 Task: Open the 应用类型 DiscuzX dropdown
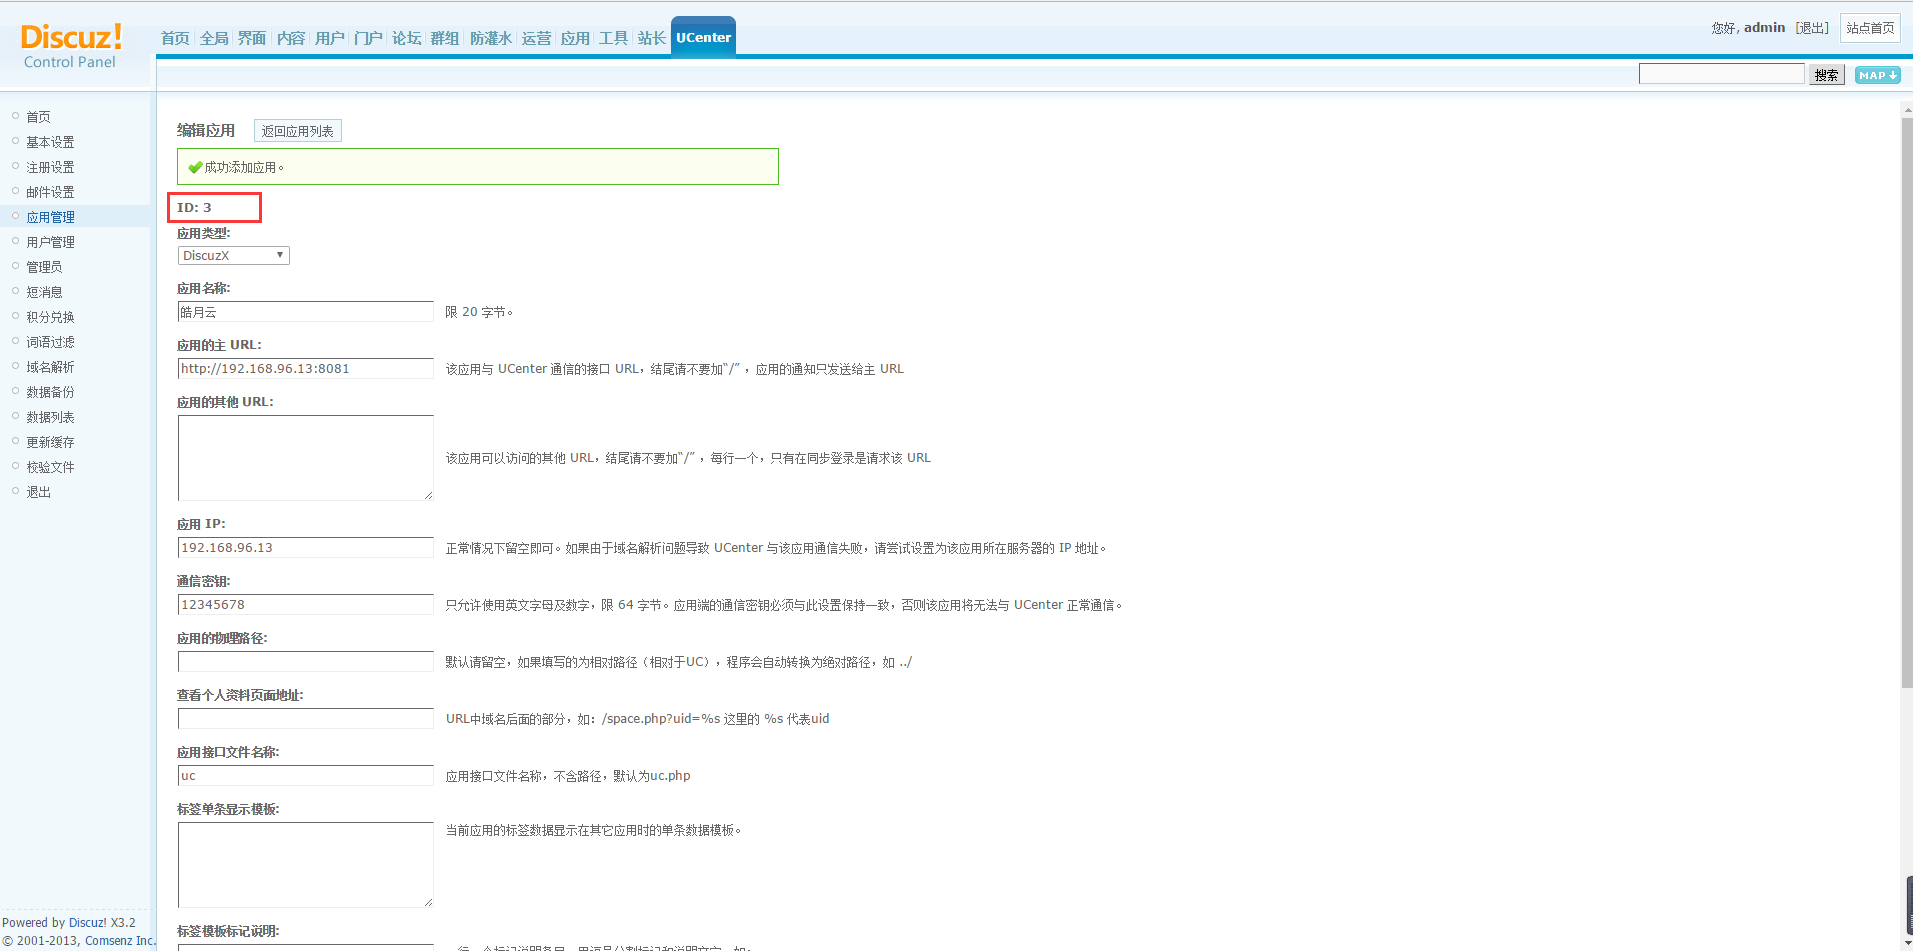234,255
